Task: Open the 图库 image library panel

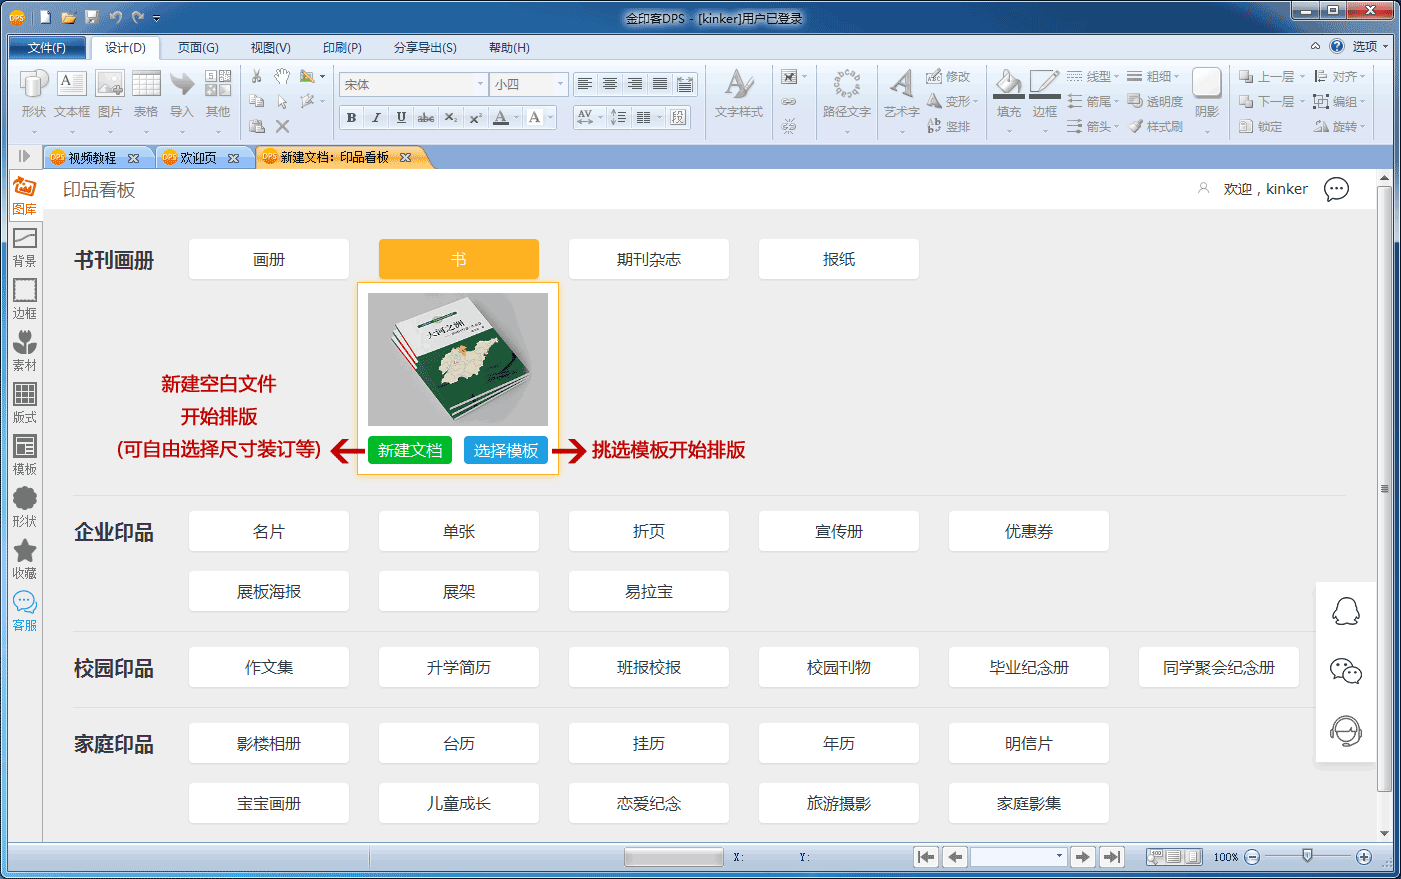Action: 25,194
